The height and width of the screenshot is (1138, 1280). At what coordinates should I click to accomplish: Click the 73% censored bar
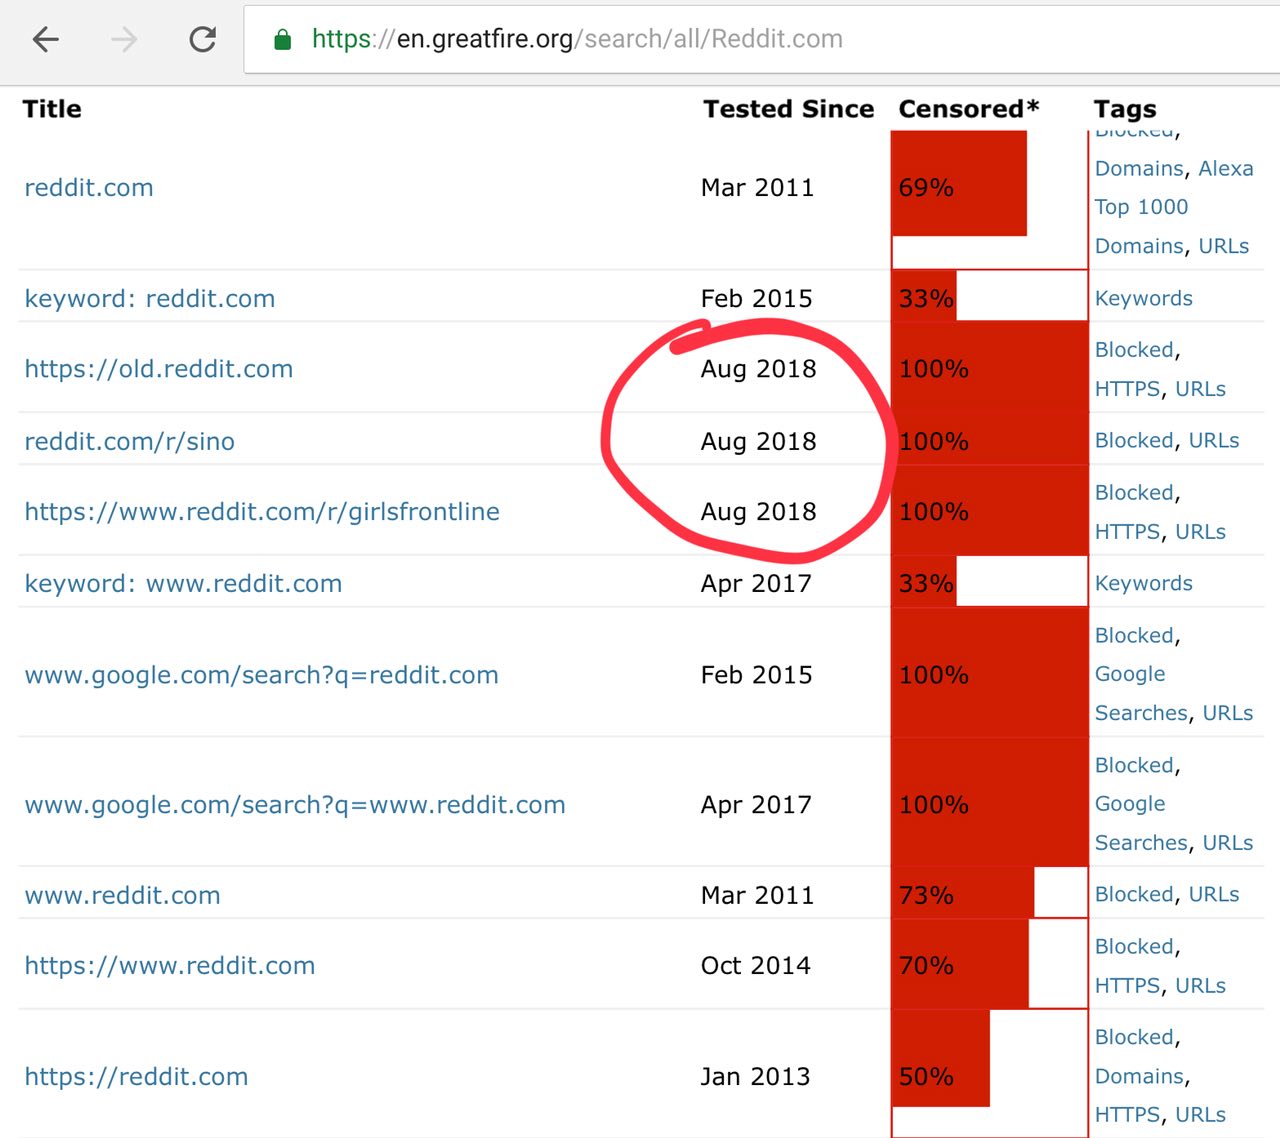(x=963, y=893)
